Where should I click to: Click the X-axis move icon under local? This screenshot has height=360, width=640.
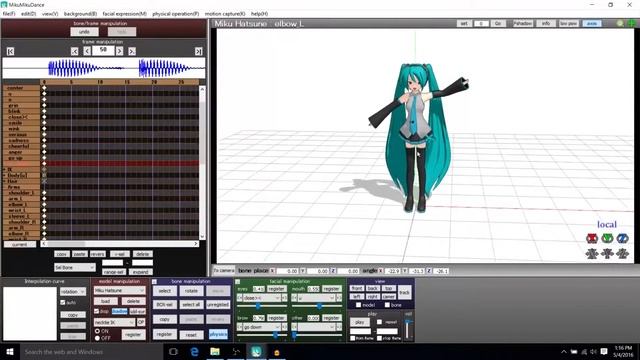592,253
